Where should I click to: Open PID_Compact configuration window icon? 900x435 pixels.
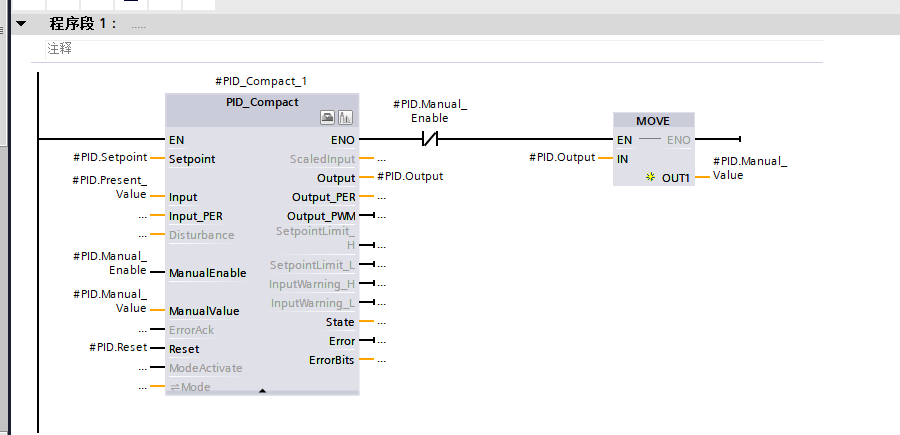point(328,118)
